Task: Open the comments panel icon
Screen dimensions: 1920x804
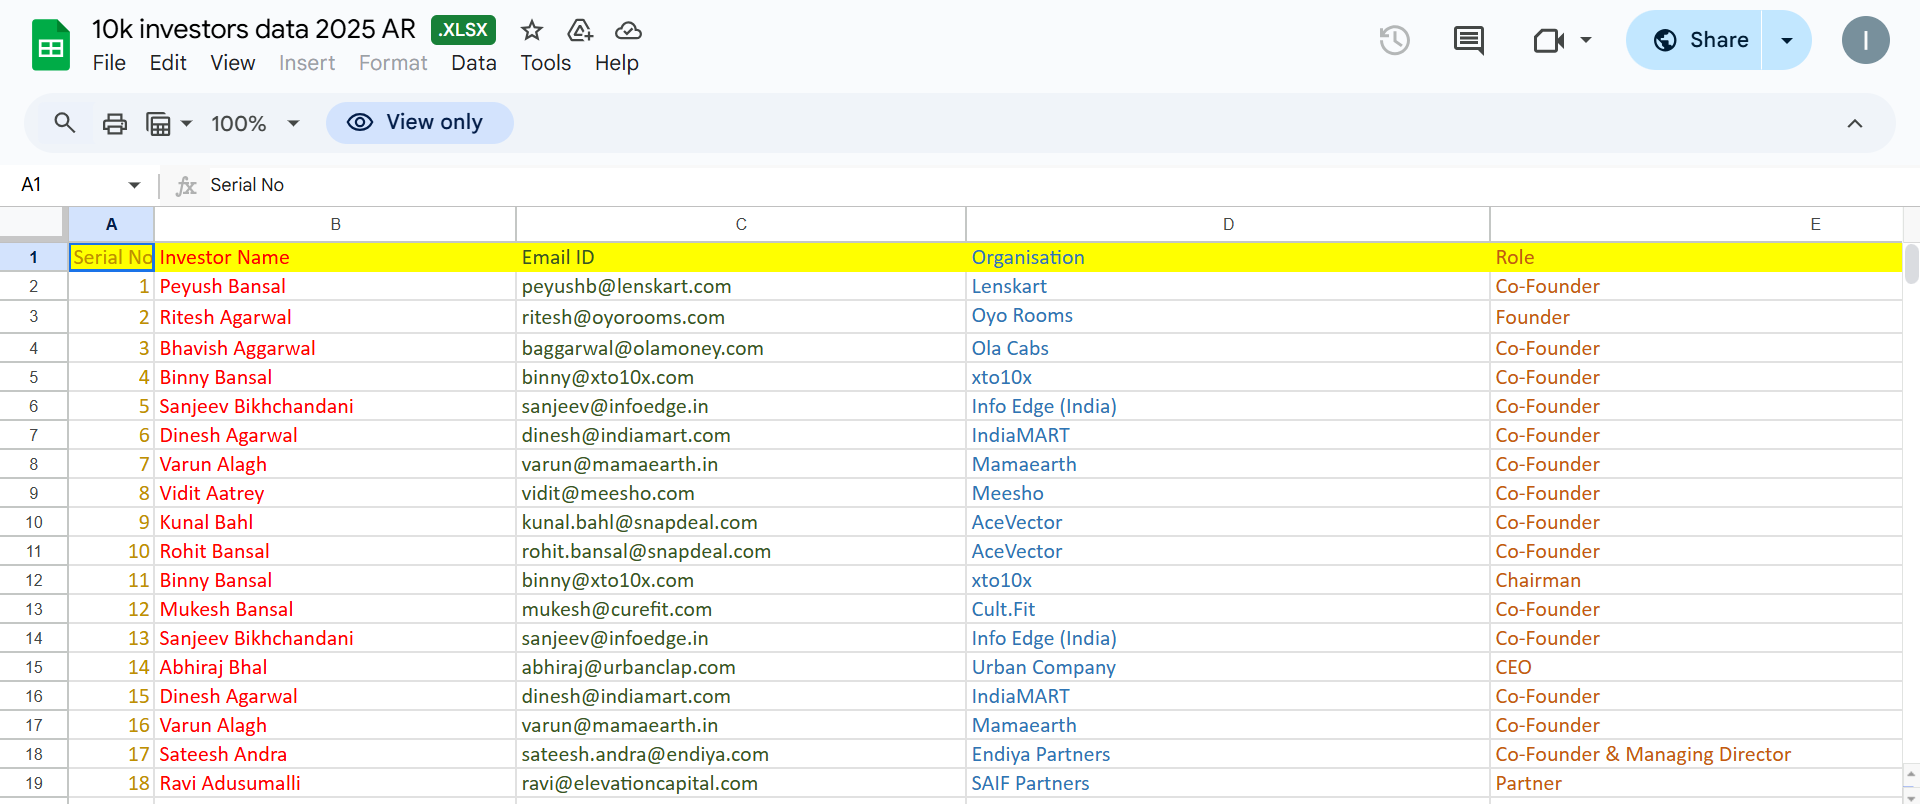Action: (x=1468, y=40)
